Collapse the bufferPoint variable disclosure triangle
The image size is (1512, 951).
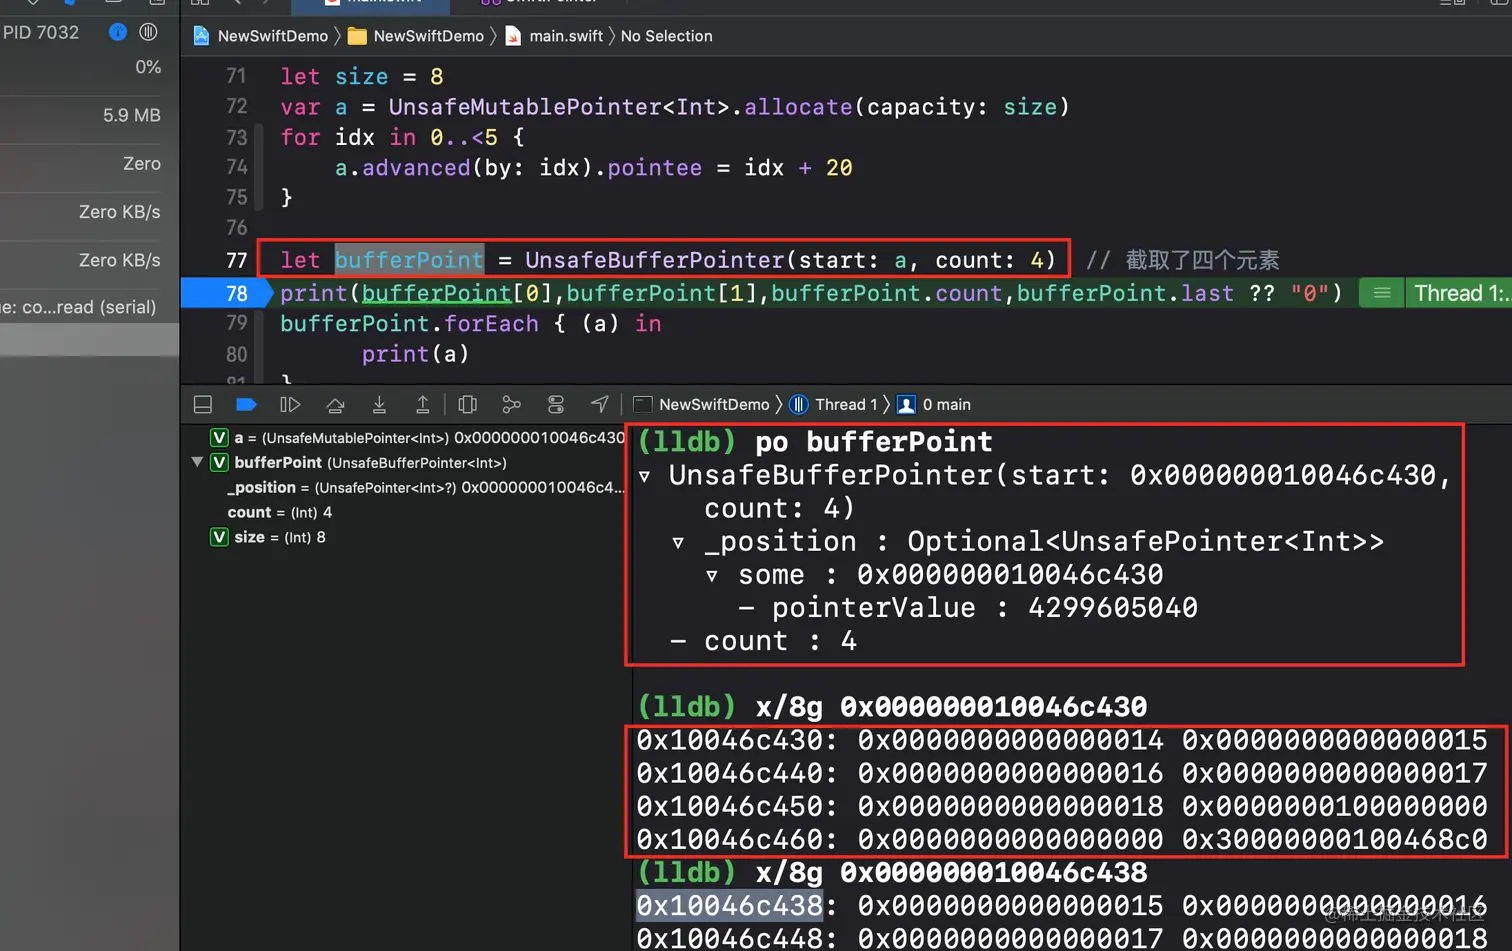pyautogui.click(x=197, y=462)
